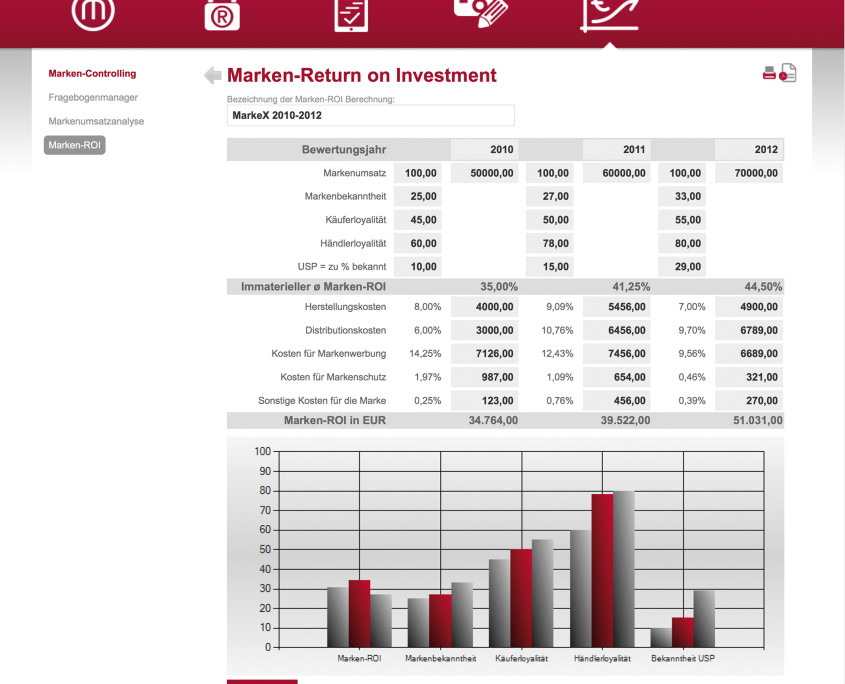
Task: Edit Markenumsatz value 70000,00
Action: point(749,173)
